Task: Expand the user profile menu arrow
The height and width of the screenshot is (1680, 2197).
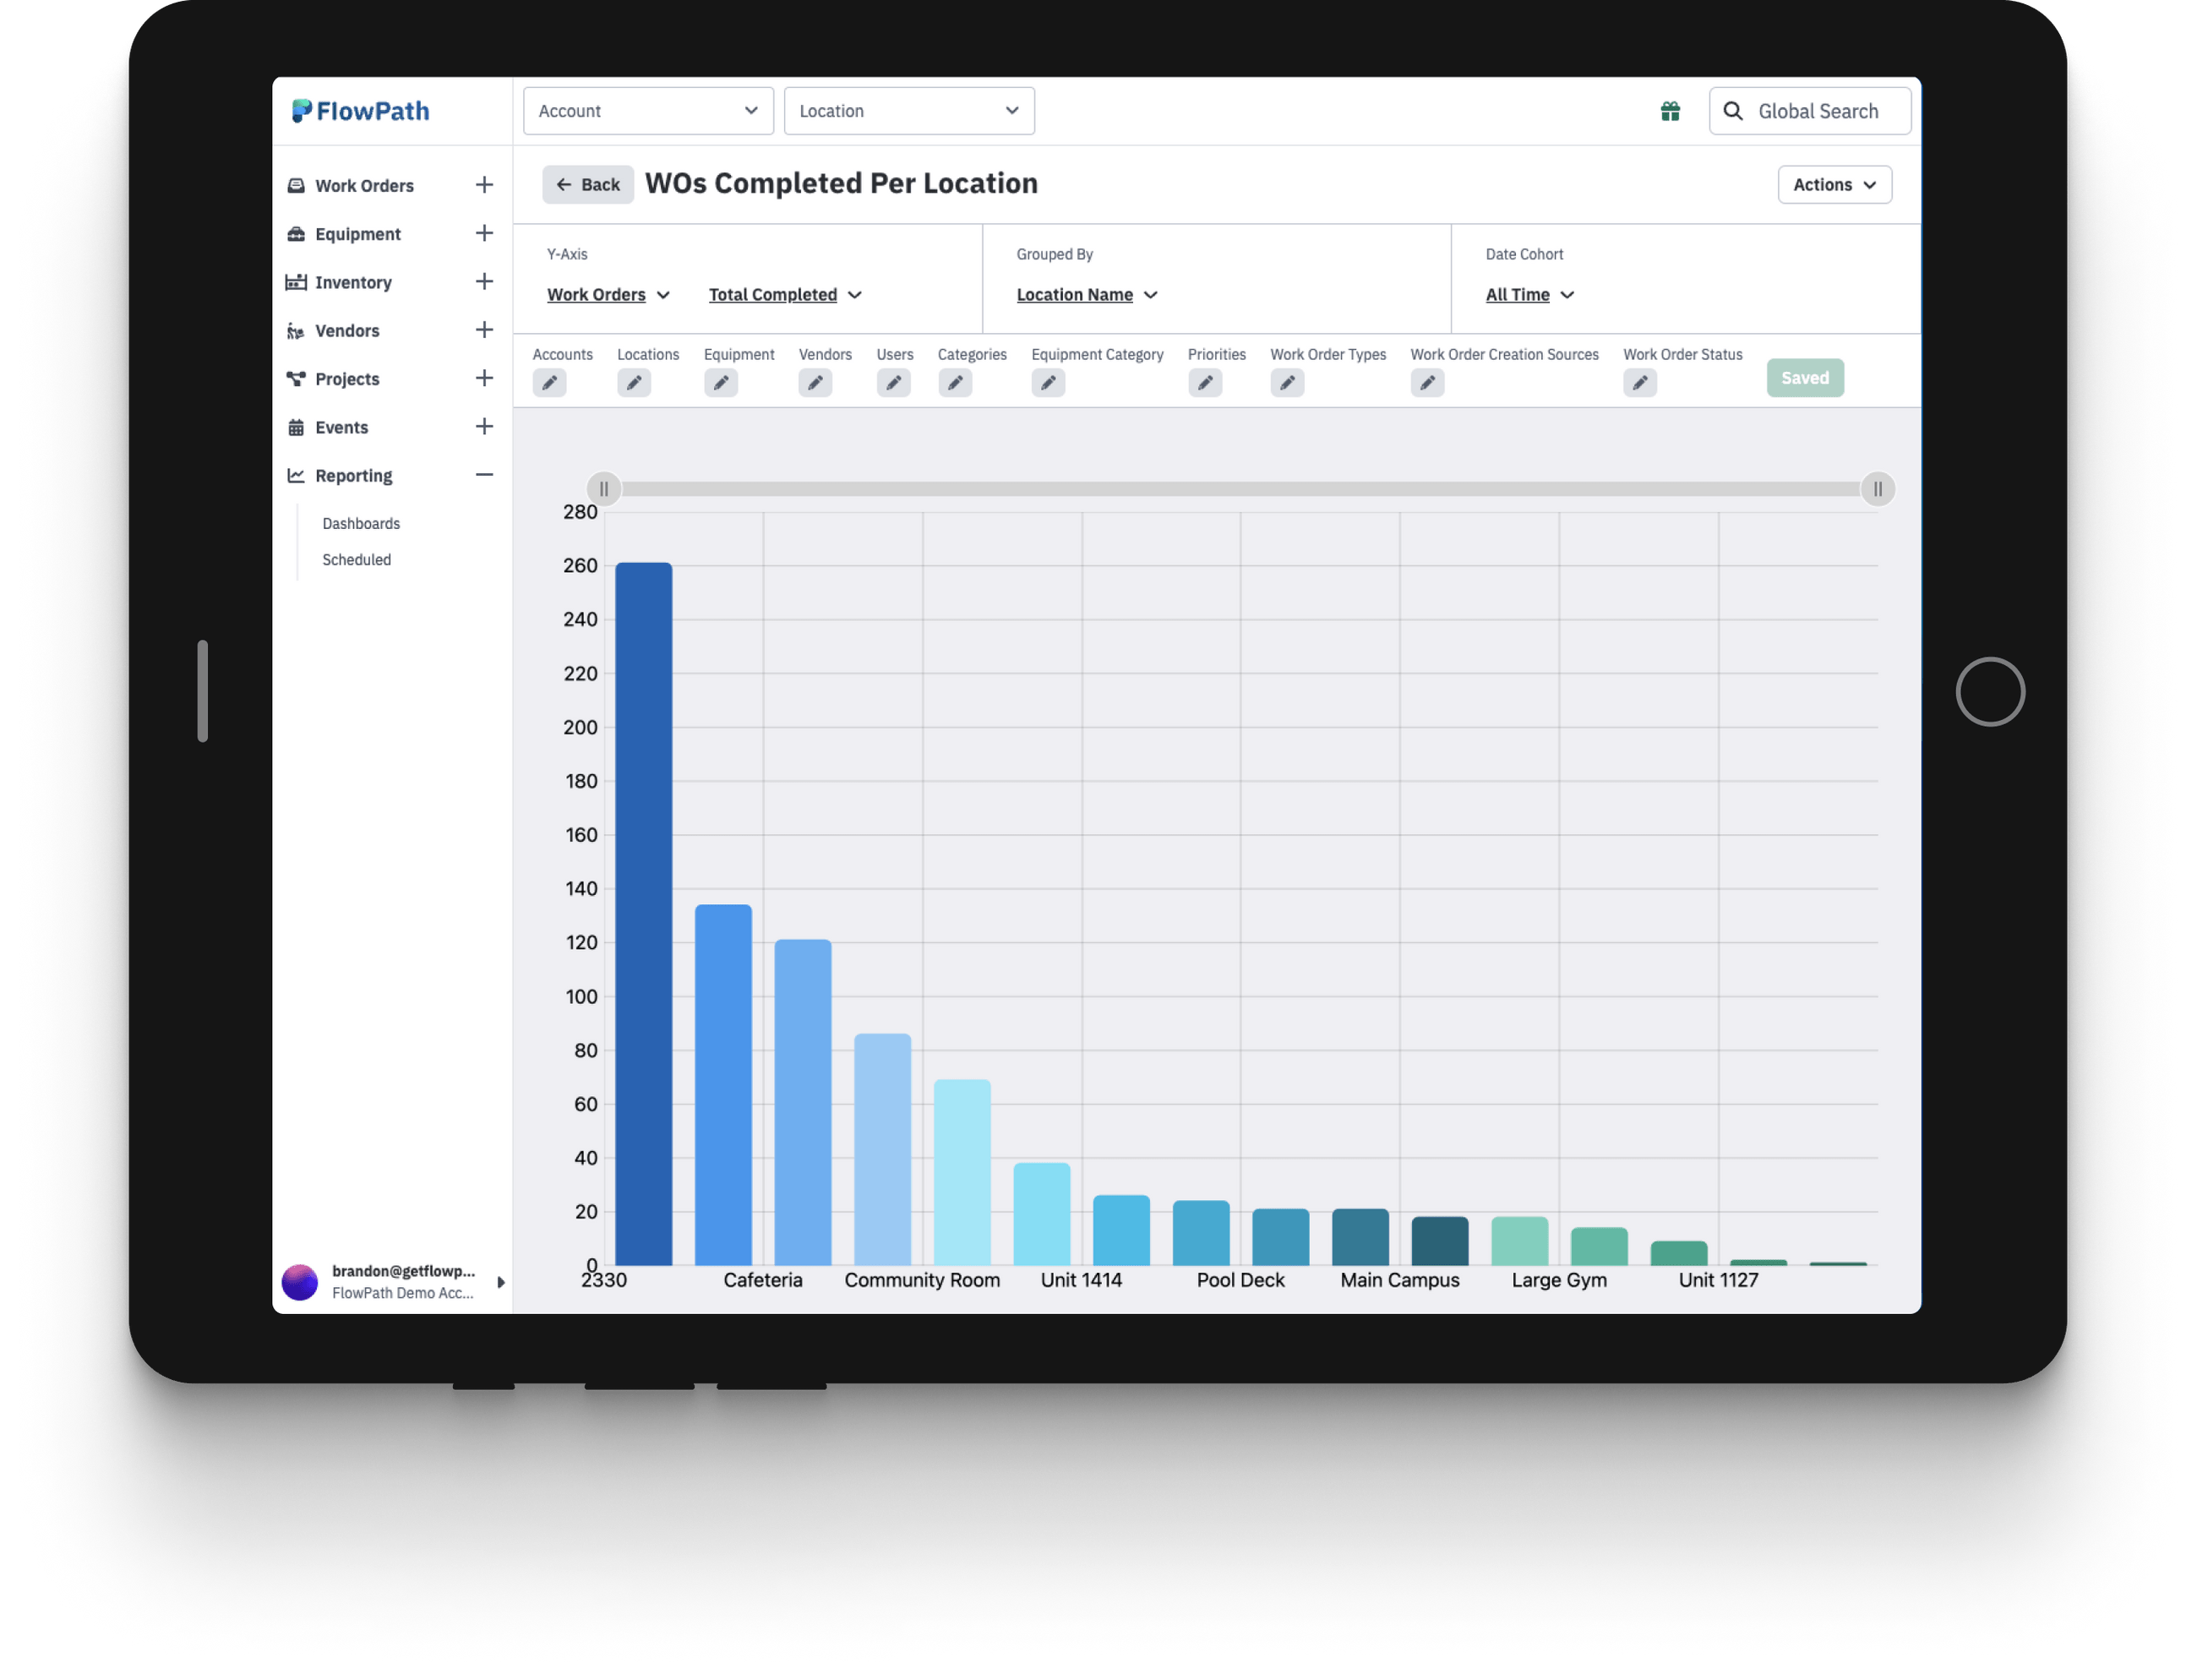Action: point(501,1282)
